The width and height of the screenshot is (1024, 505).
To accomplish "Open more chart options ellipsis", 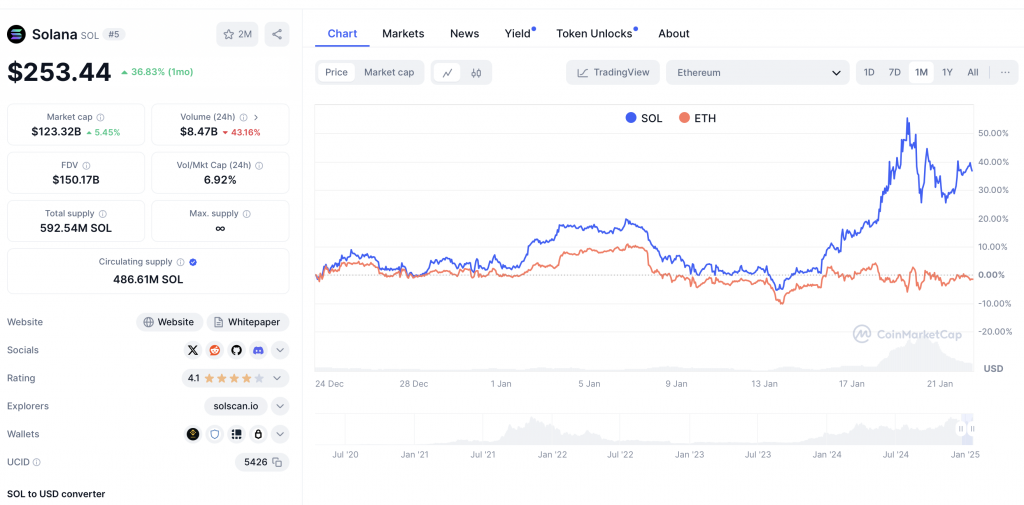I will [1005, 73].
